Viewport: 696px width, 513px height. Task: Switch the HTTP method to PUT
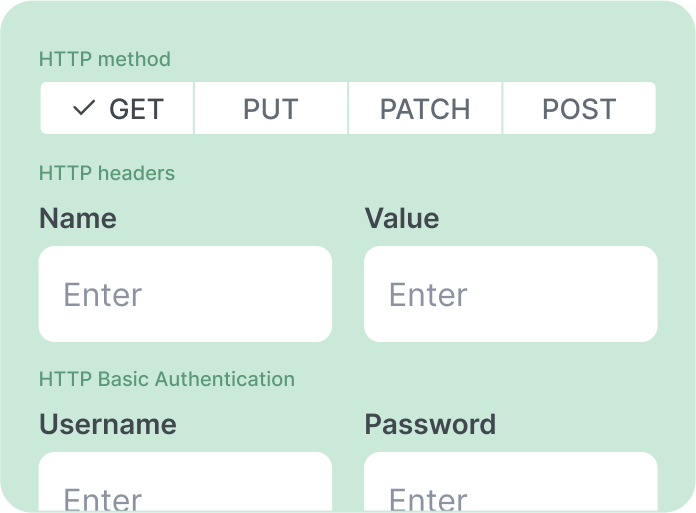271,108
